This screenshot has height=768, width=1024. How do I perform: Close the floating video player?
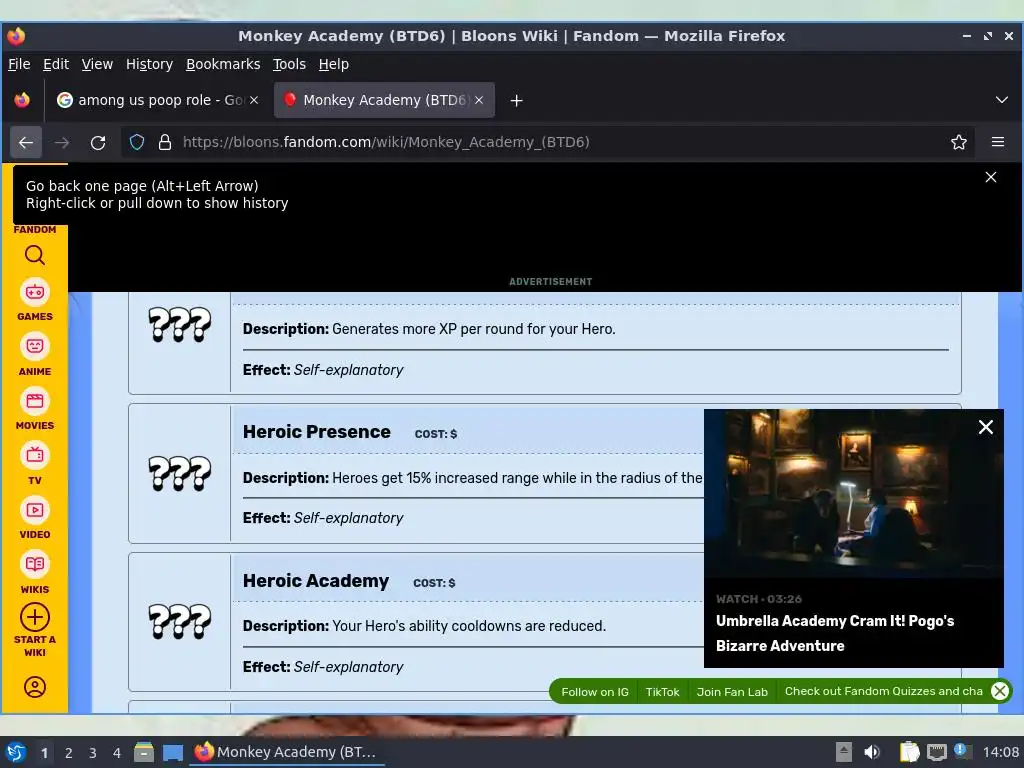click(985, 427)
